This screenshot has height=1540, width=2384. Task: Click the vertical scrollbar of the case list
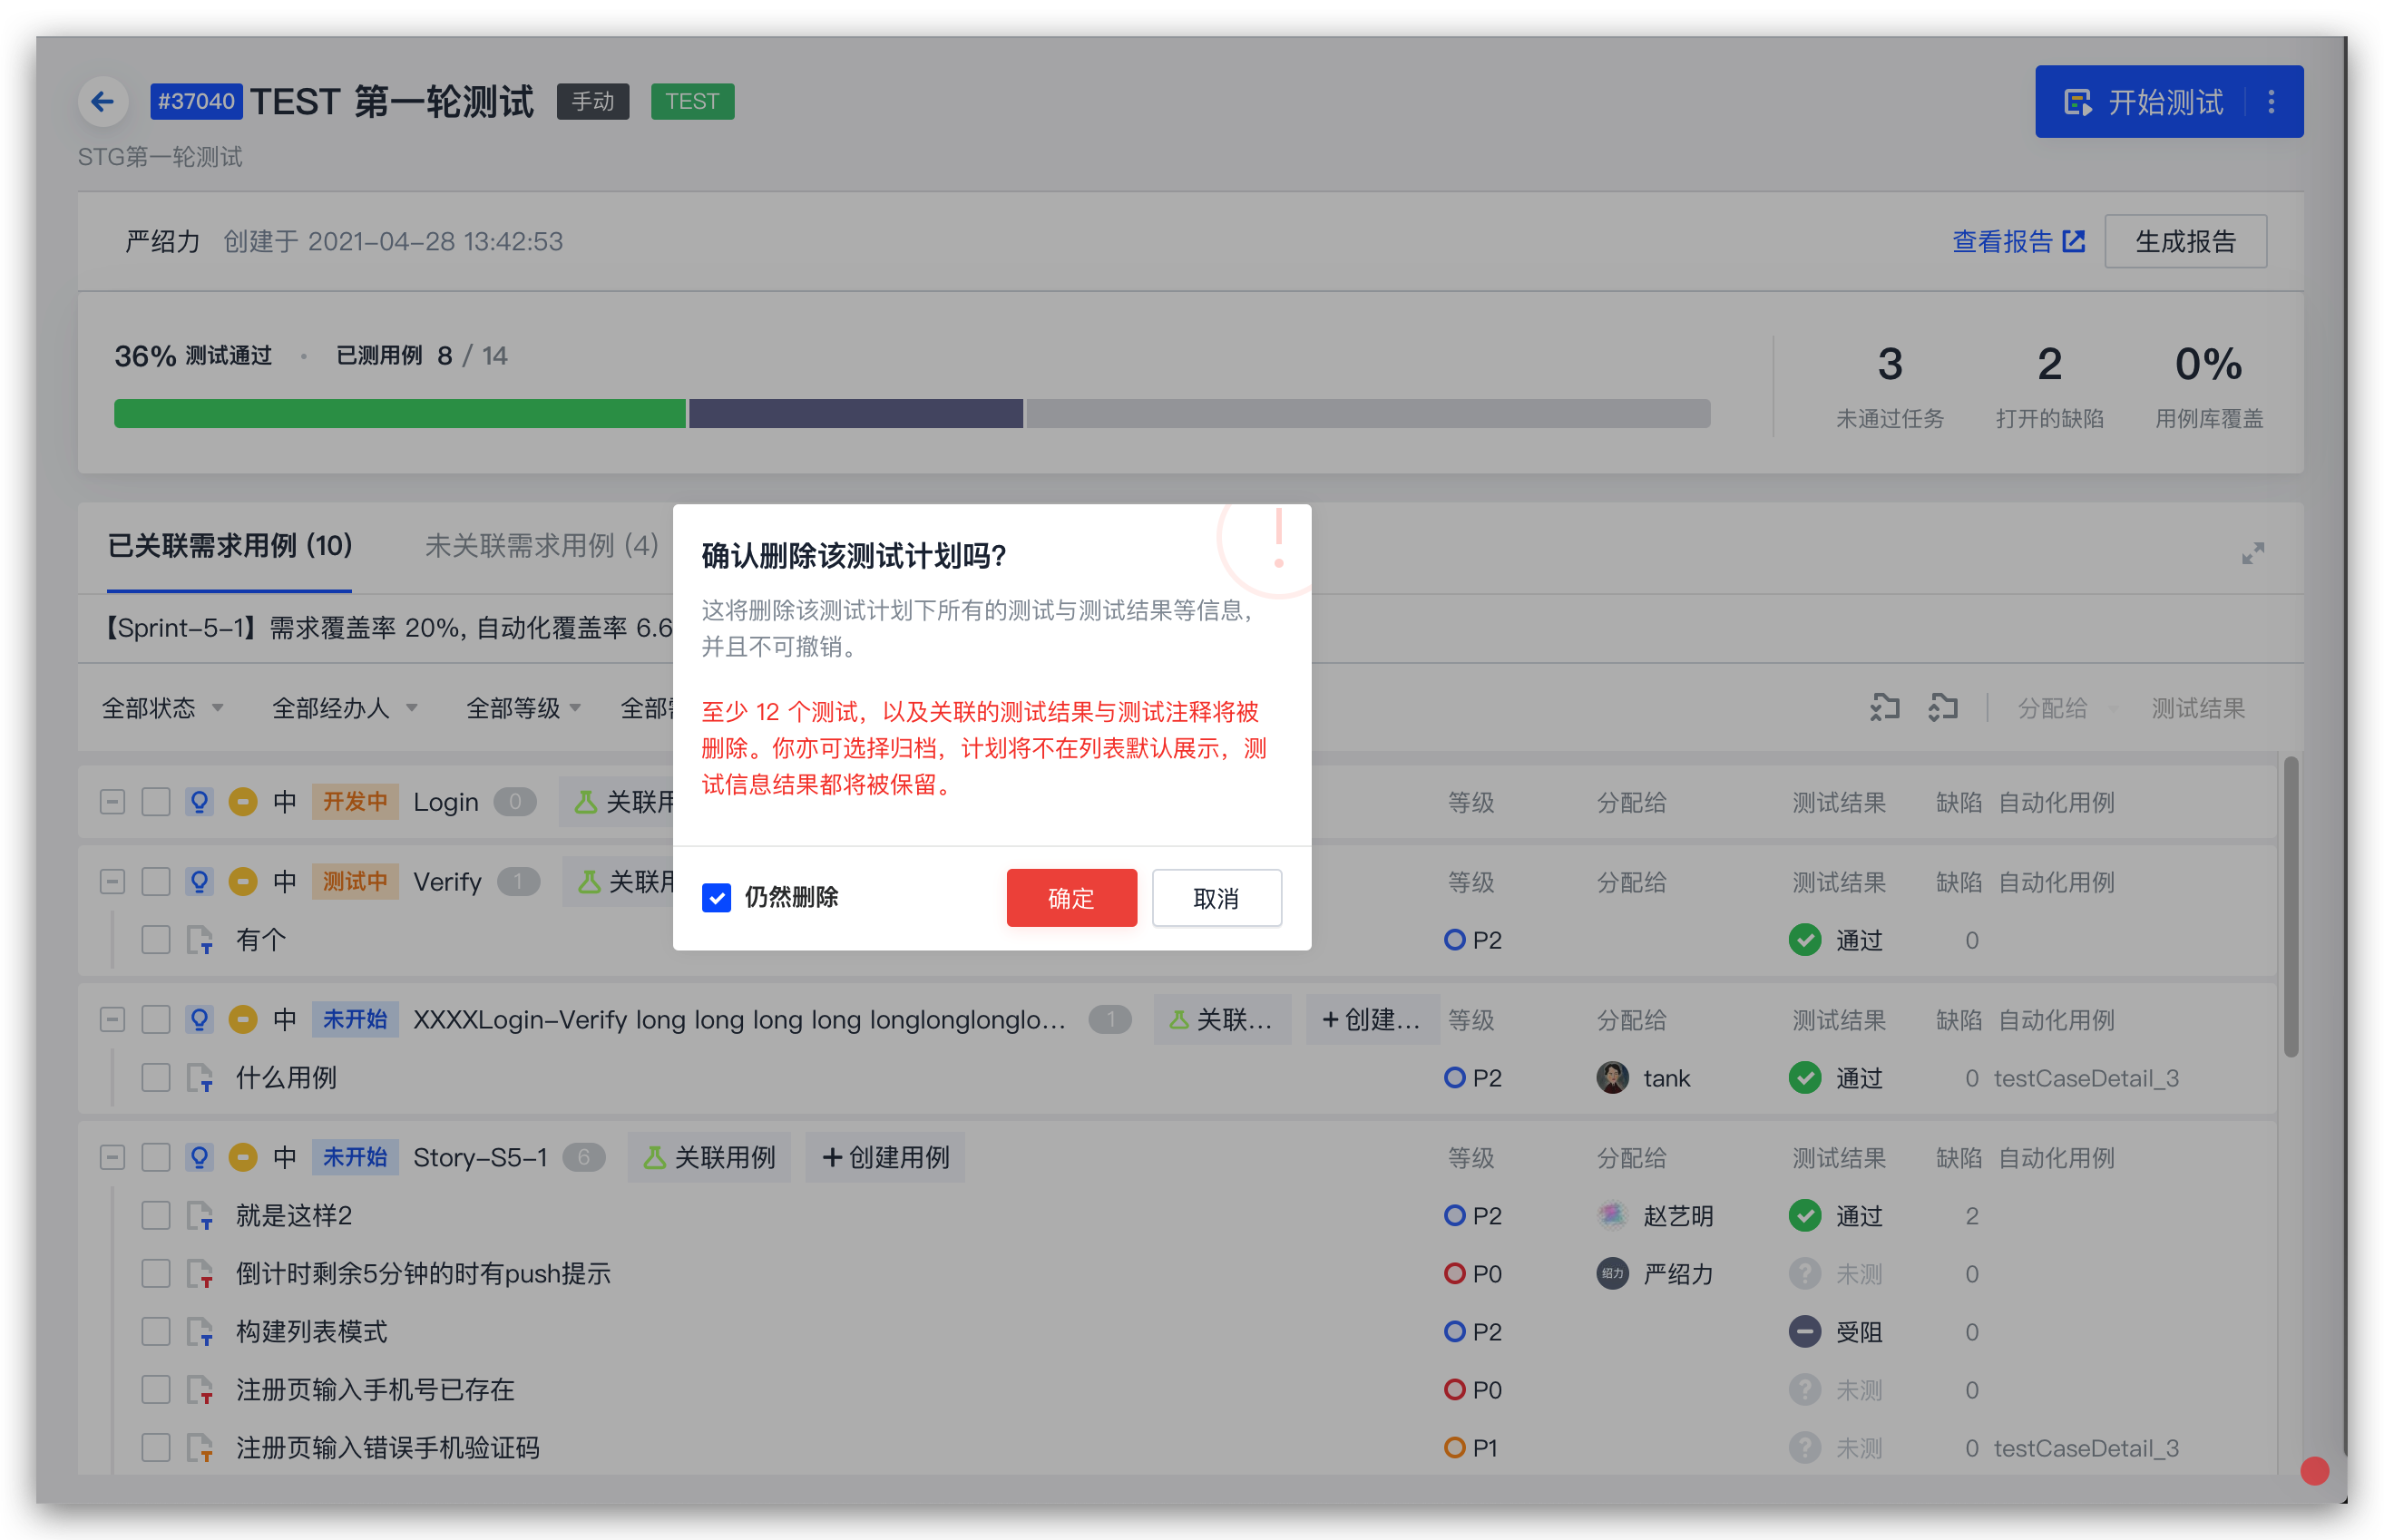coord(2290,906)
